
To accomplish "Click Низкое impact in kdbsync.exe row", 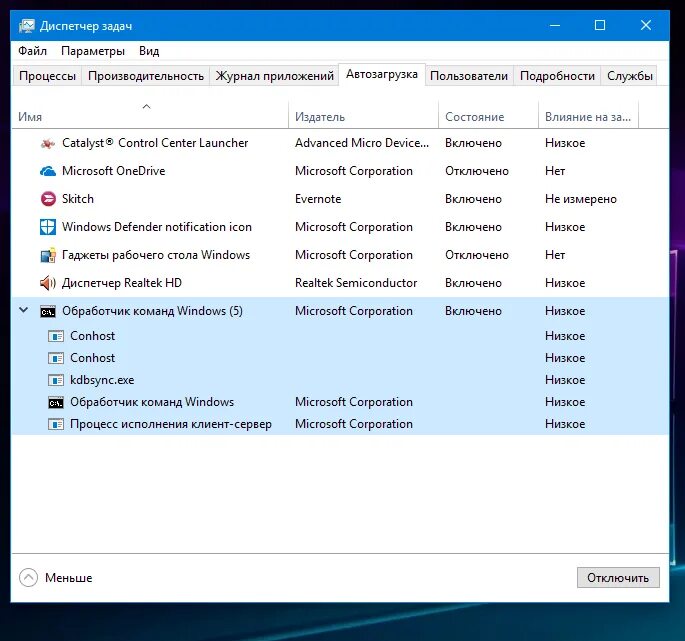I will click(x=565, y=380).
